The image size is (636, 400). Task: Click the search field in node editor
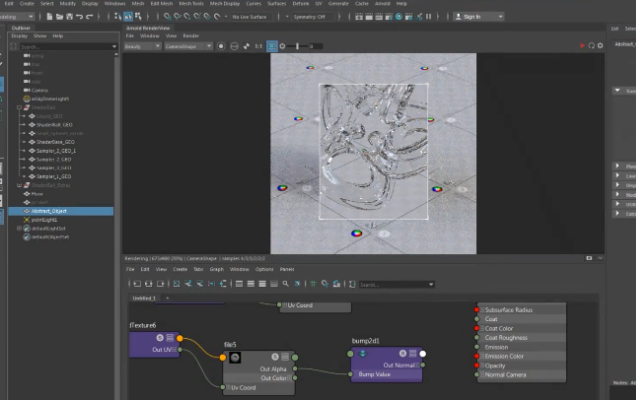(390, 284)
